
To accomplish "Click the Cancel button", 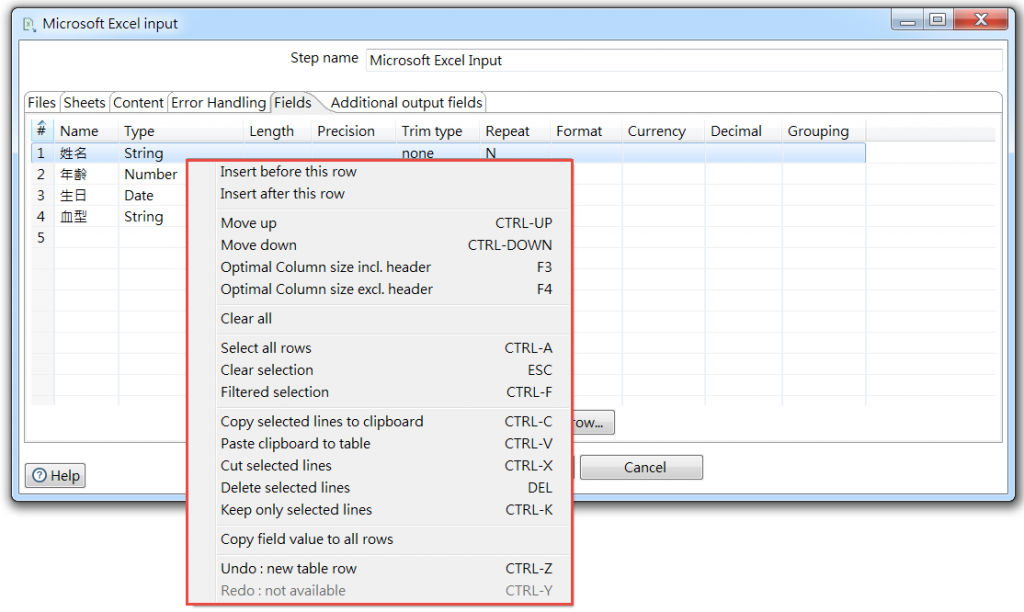I will point(641,468).
